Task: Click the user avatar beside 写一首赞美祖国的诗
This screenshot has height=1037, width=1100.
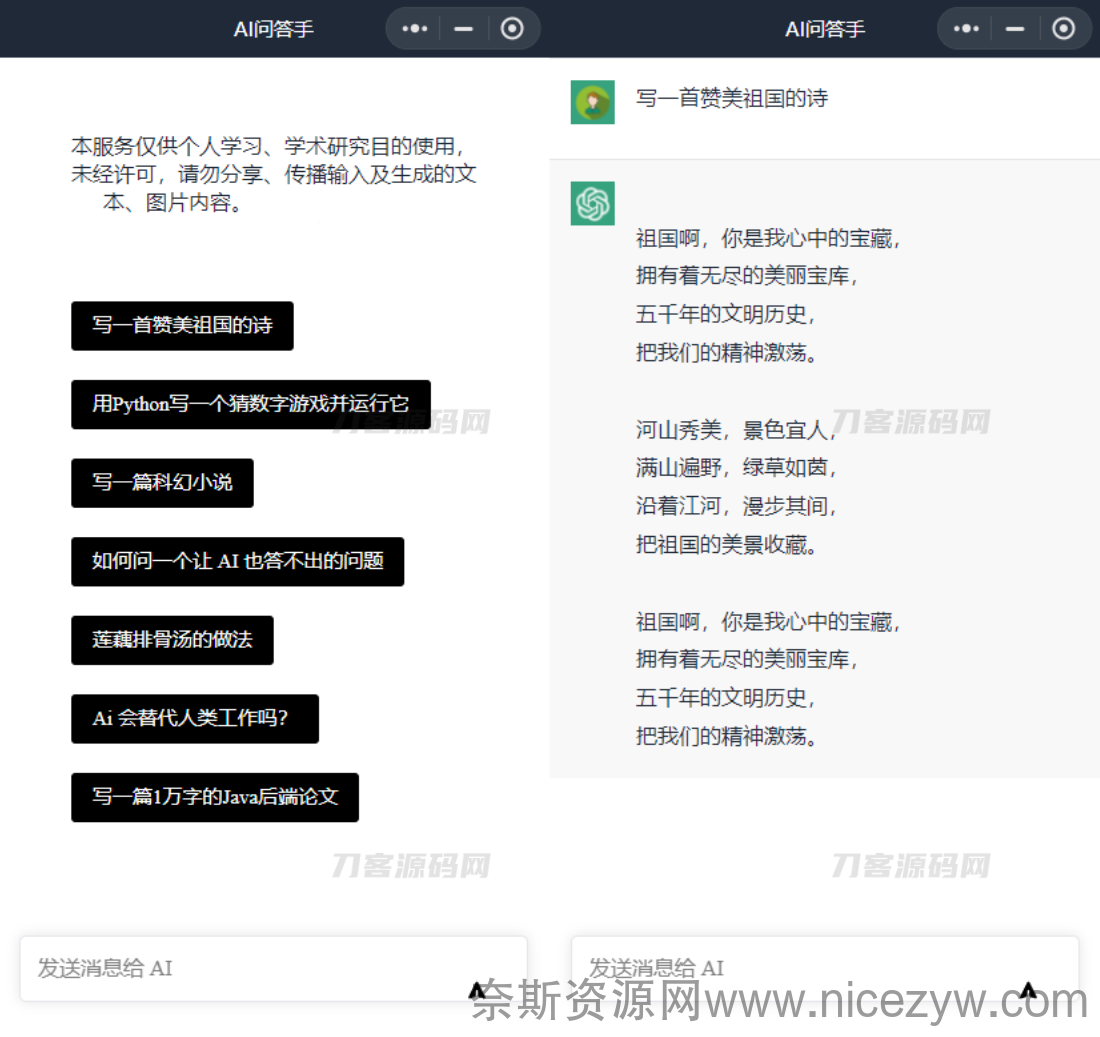Action: click(x=593, y=102)
